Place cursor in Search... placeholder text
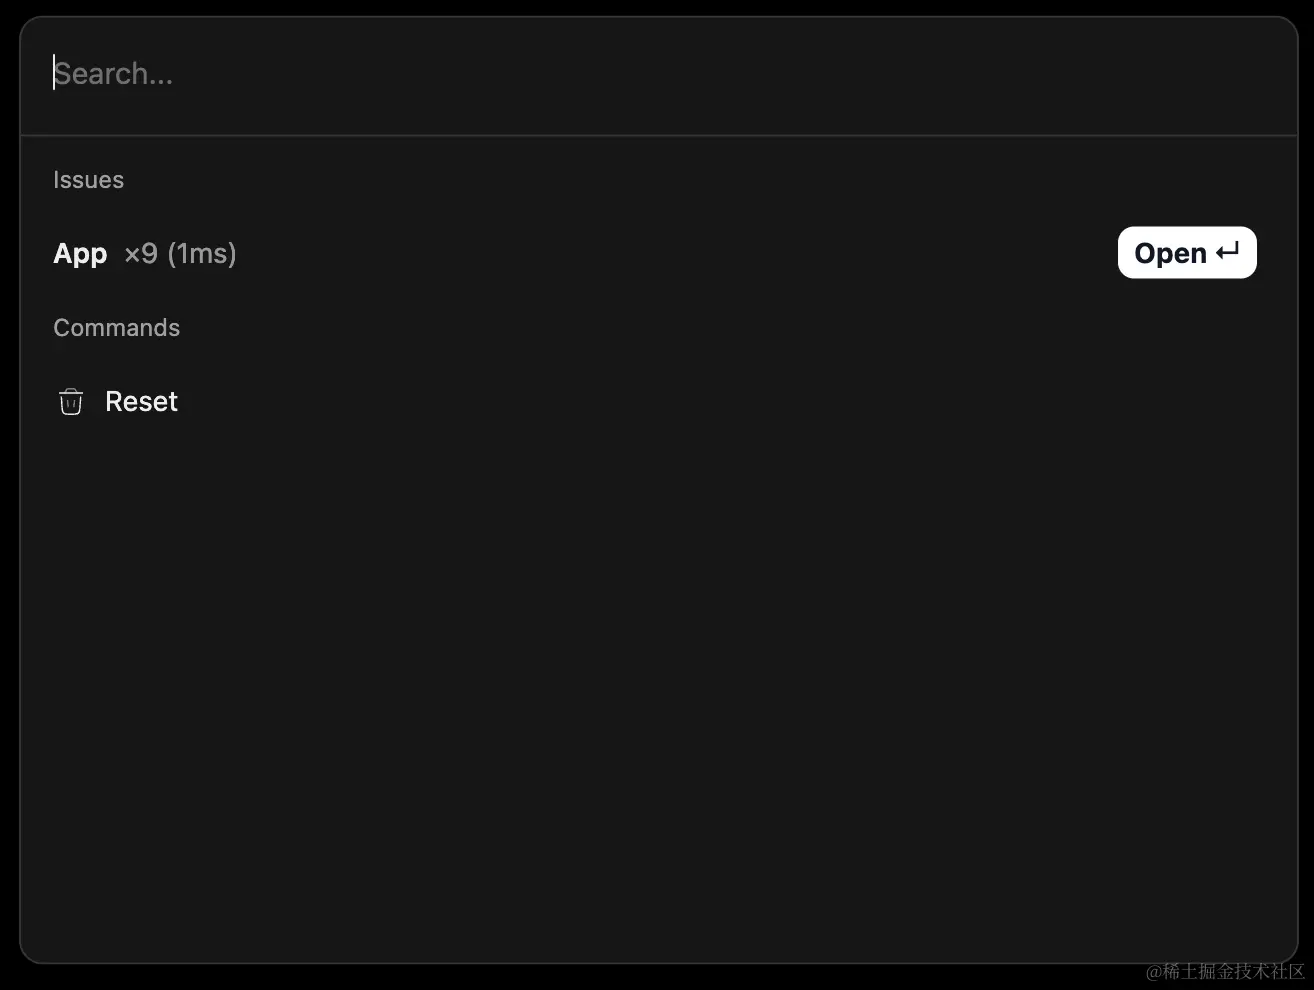 click(x=114, y=74)
